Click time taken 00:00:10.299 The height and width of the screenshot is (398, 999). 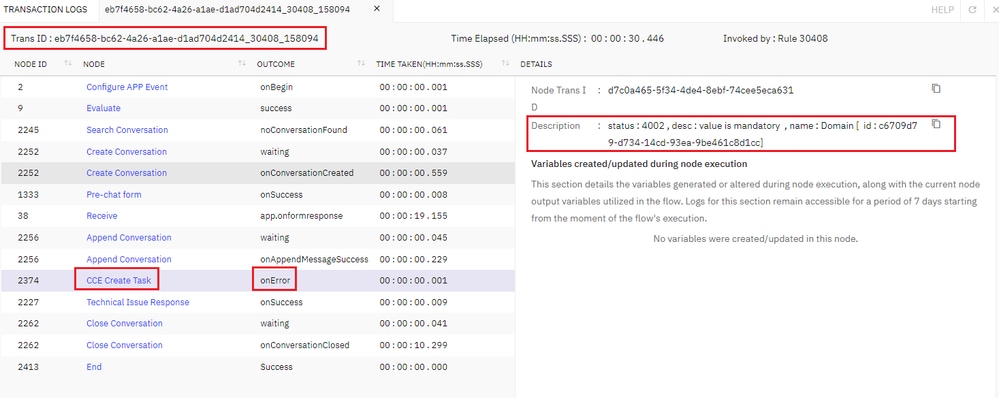tap(413, 345)
